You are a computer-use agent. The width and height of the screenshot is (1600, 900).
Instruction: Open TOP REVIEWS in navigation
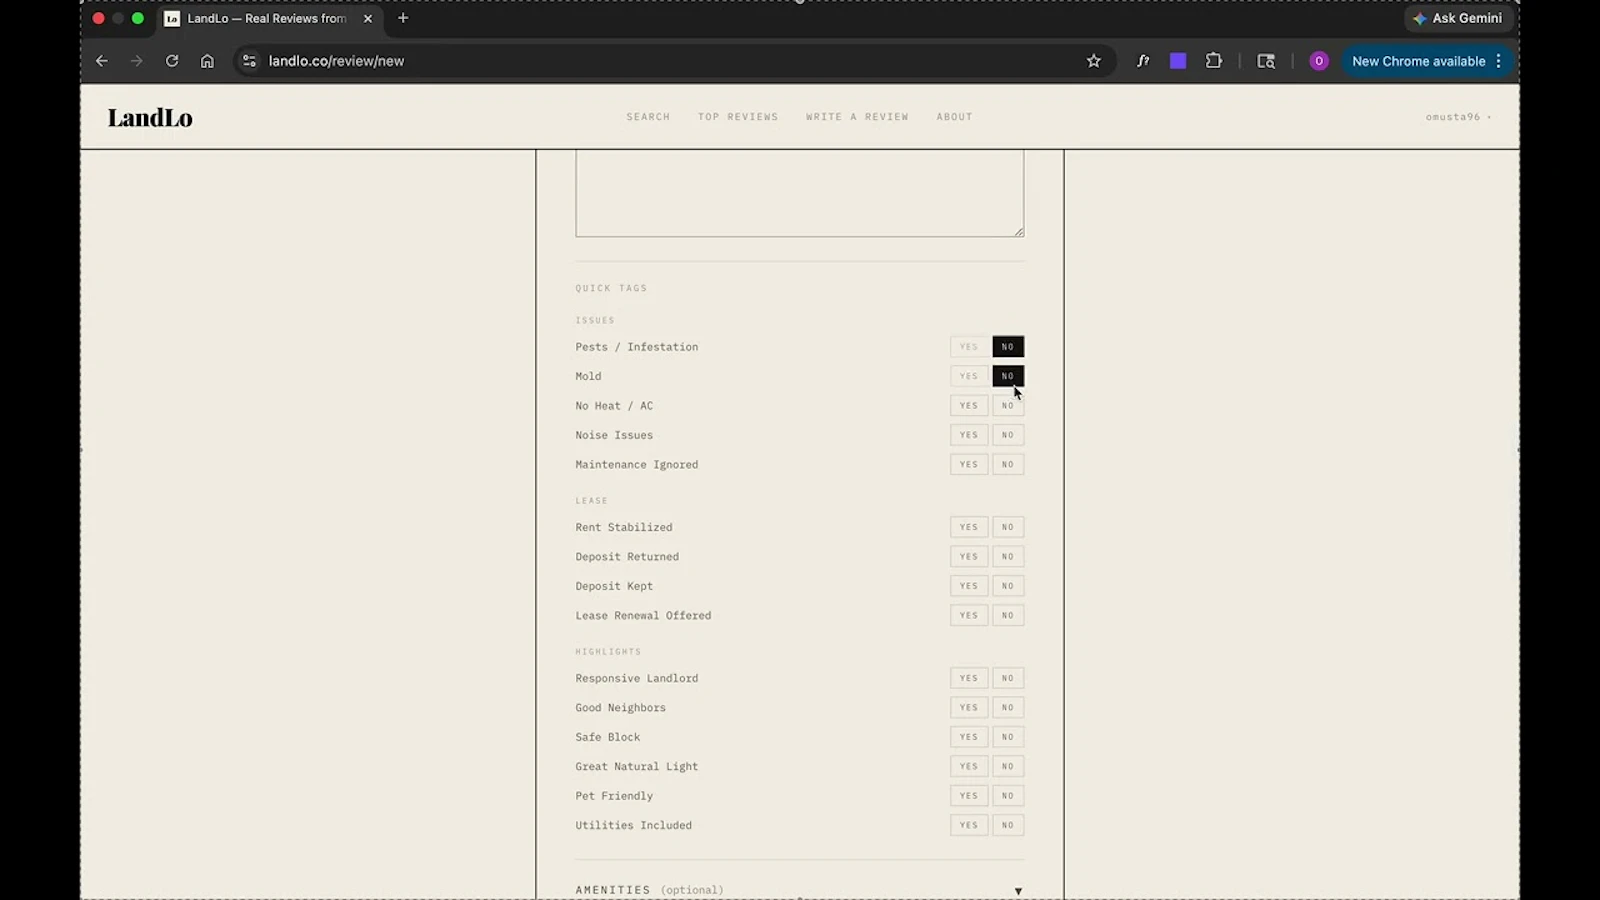point(738,117)
